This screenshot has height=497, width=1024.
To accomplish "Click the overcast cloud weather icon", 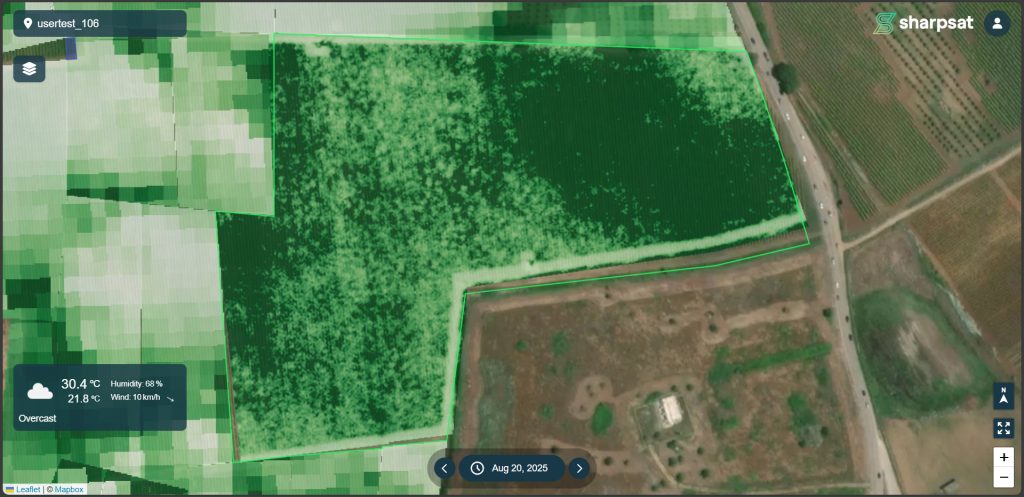I will 40,391.
